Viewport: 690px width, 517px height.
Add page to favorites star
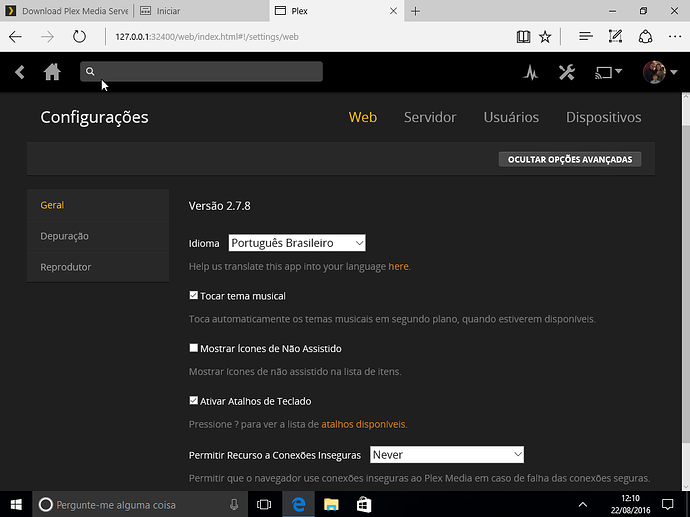545,37
